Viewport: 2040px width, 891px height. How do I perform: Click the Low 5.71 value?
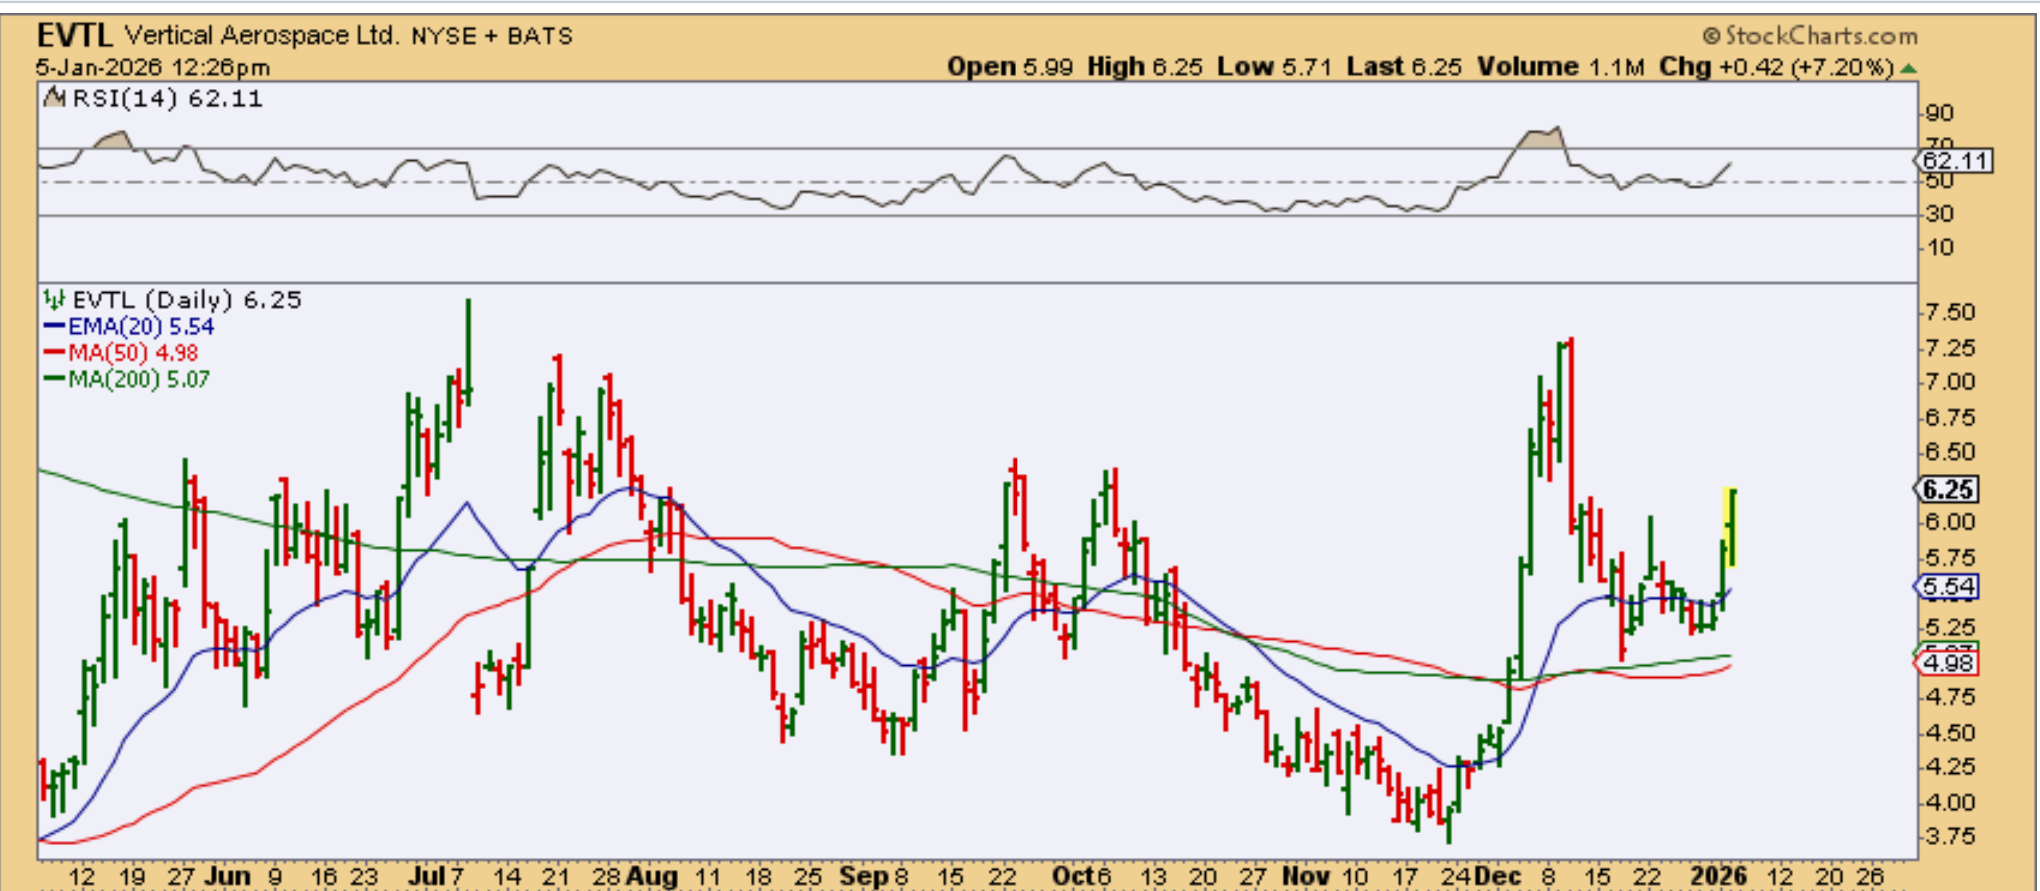[1274, 67]
